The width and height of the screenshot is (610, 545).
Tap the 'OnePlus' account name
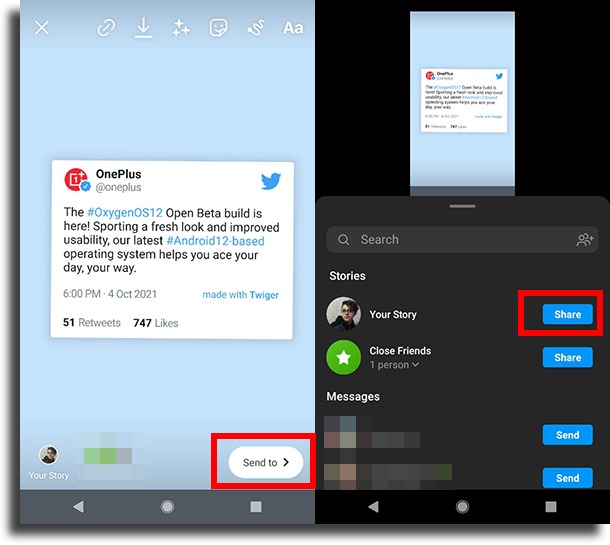click(x=119, y=174)
